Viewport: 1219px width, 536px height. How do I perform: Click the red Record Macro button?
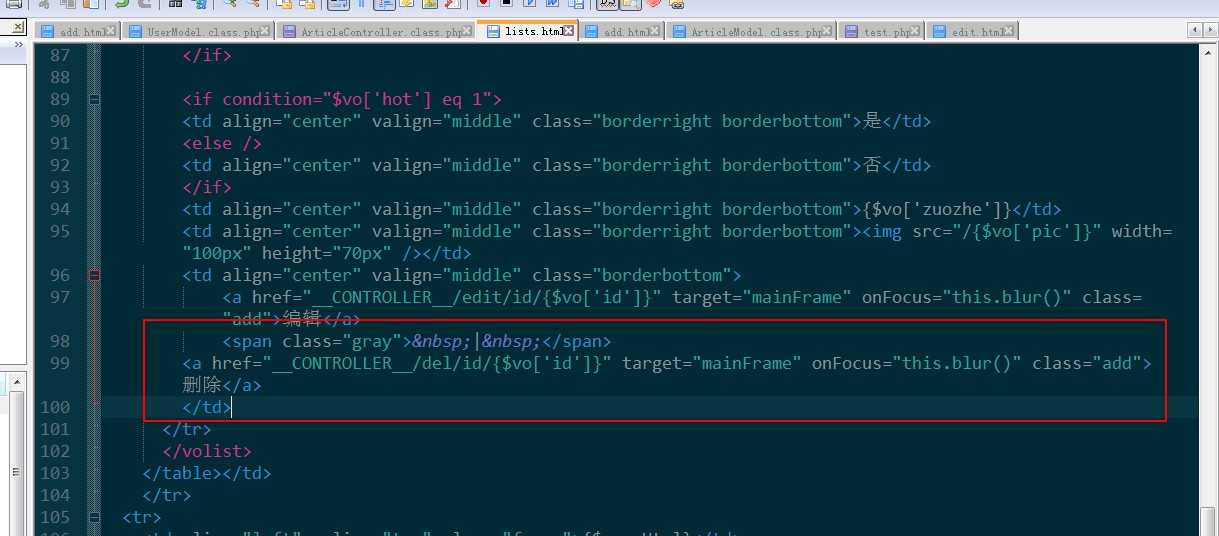click(482, 4)
